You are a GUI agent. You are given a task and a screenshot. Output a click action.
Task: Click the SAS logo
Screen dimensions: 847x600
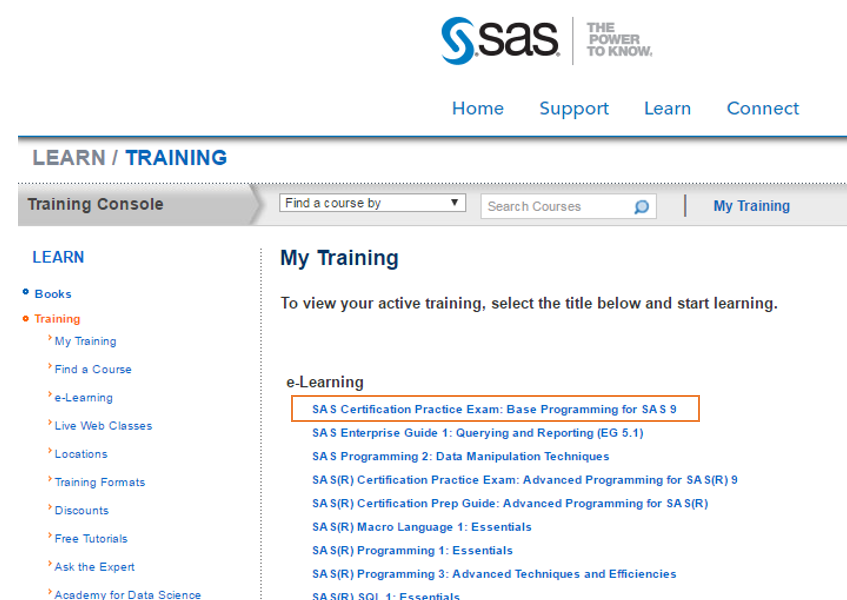pos(500,41)
